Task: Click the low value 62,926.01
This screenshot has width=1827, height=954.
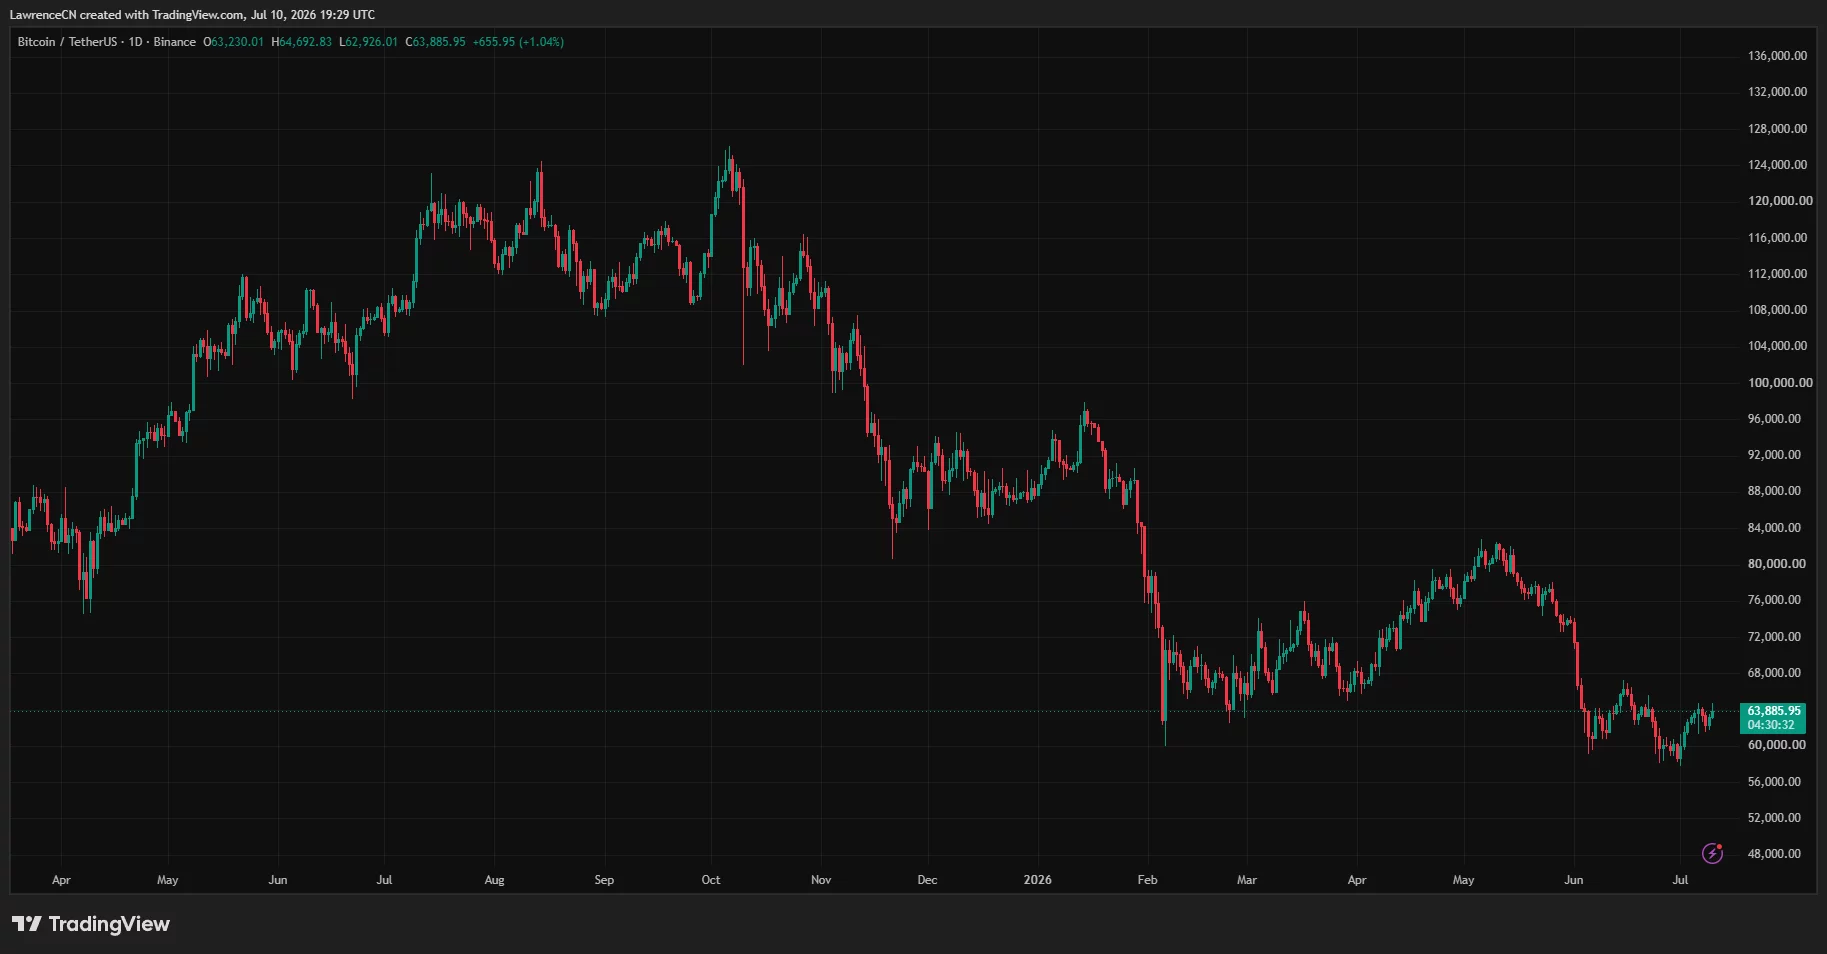Action: pos(369,42)
